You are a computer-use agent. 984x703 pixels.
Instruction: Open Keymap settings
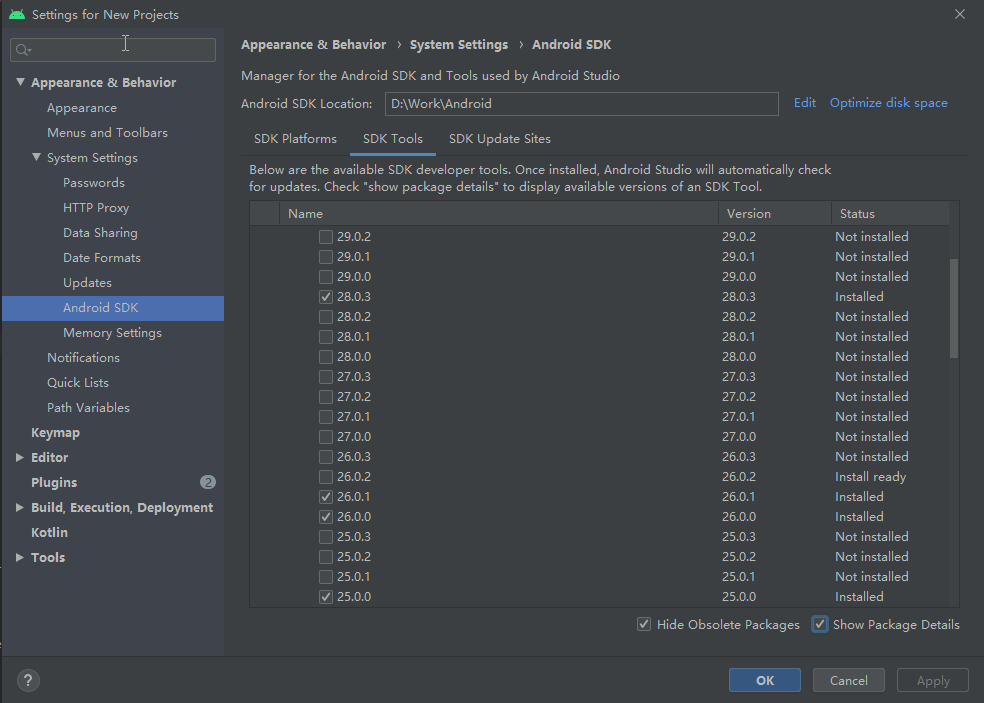pyautogui.click(x=55, y=432)
